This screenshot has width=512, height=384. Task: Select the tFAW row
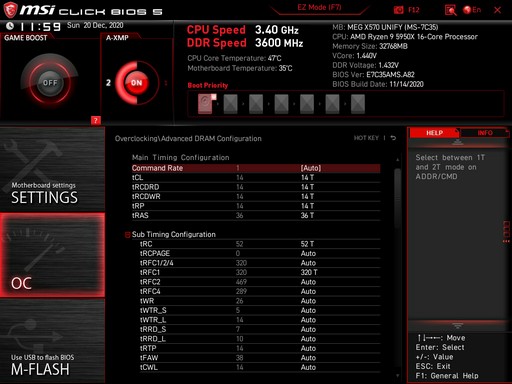(260, 358)
